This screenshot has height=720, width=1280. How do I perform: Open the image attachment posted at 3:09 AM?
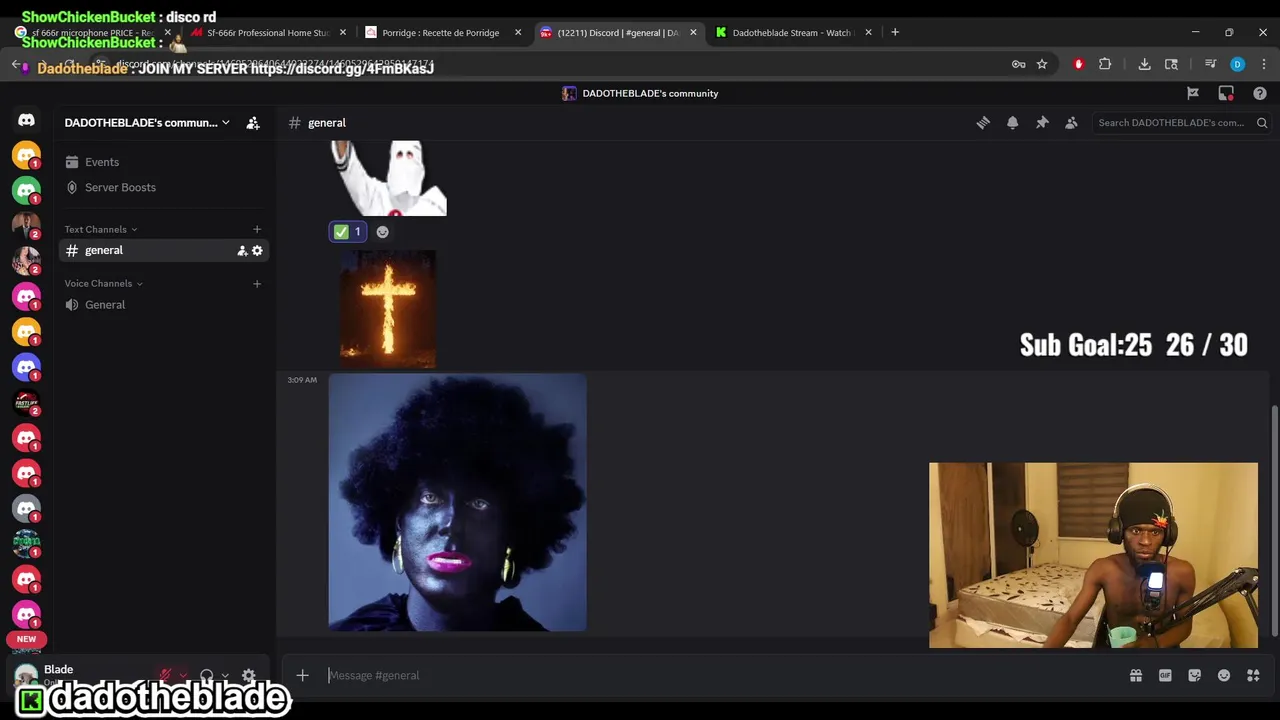click(457, 503)
